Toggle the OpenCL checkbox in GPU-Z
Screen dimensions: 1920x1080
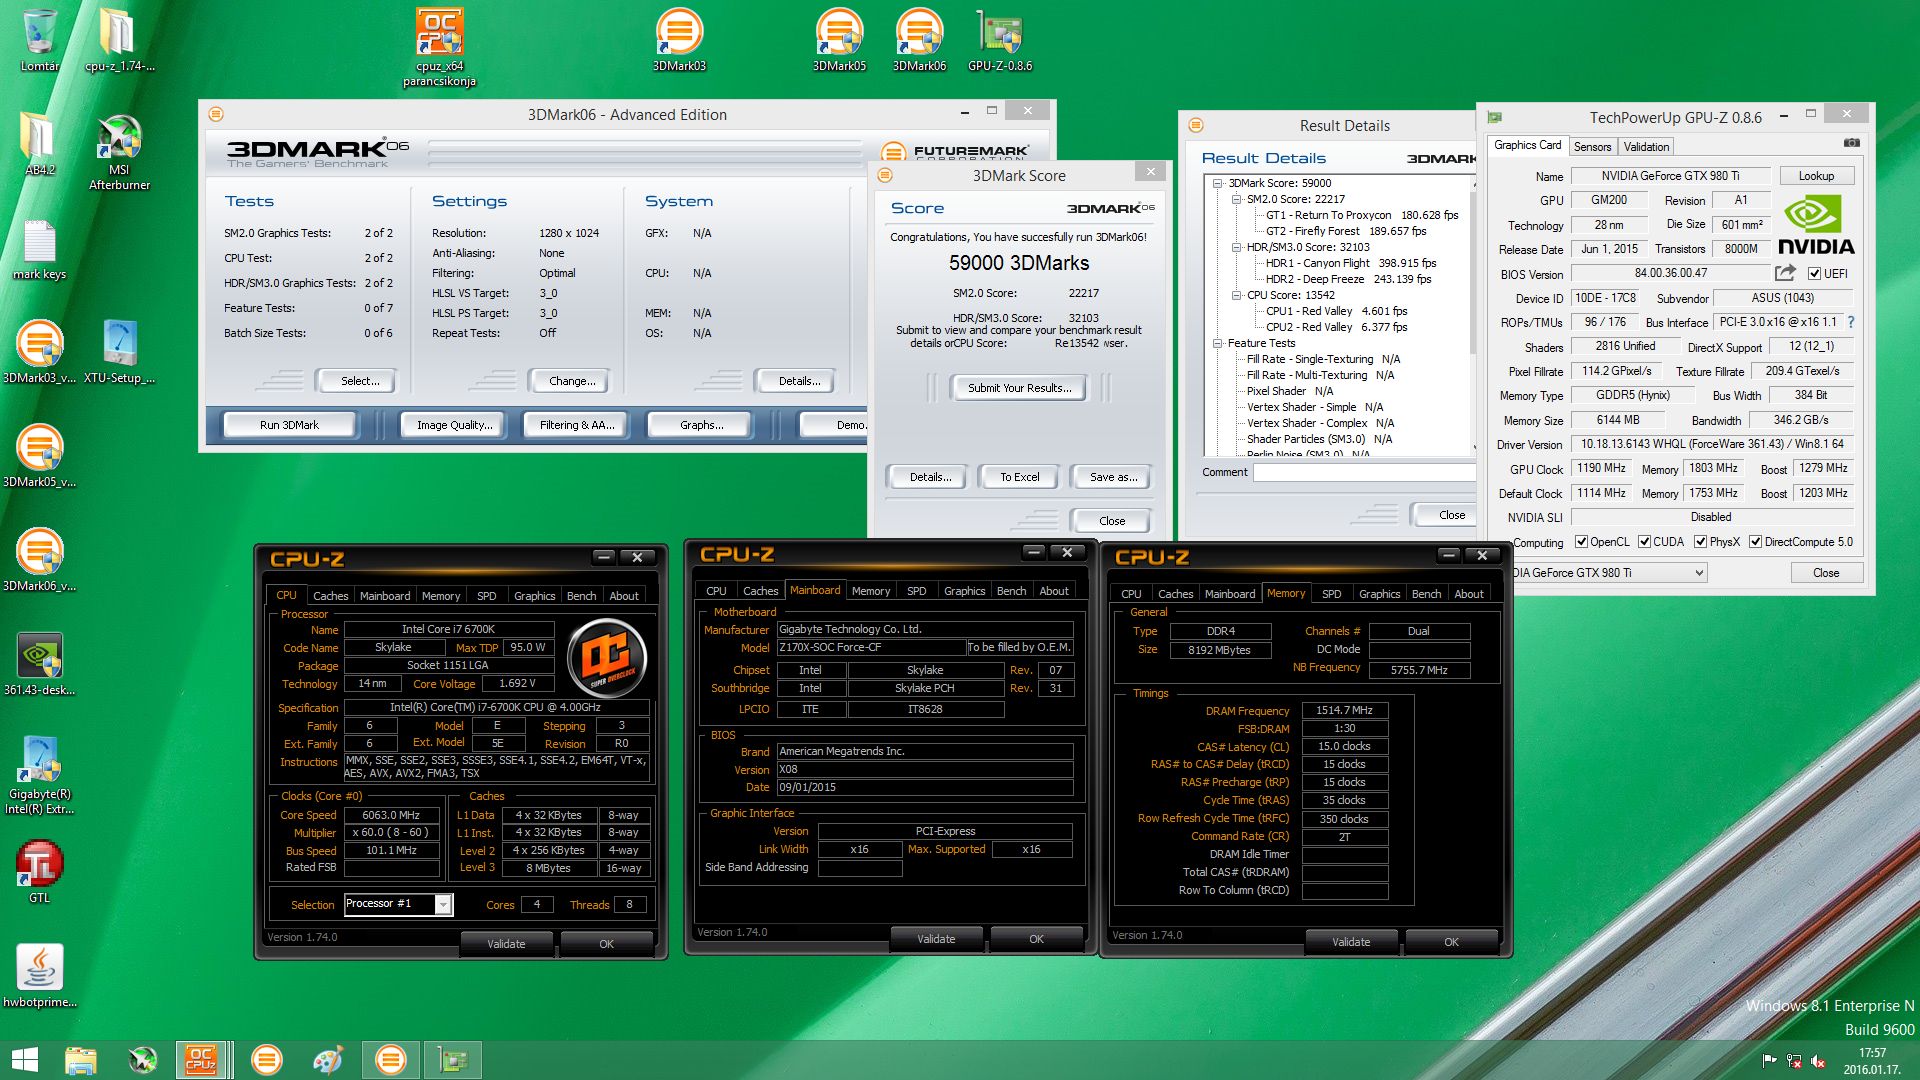point(1581,542)
